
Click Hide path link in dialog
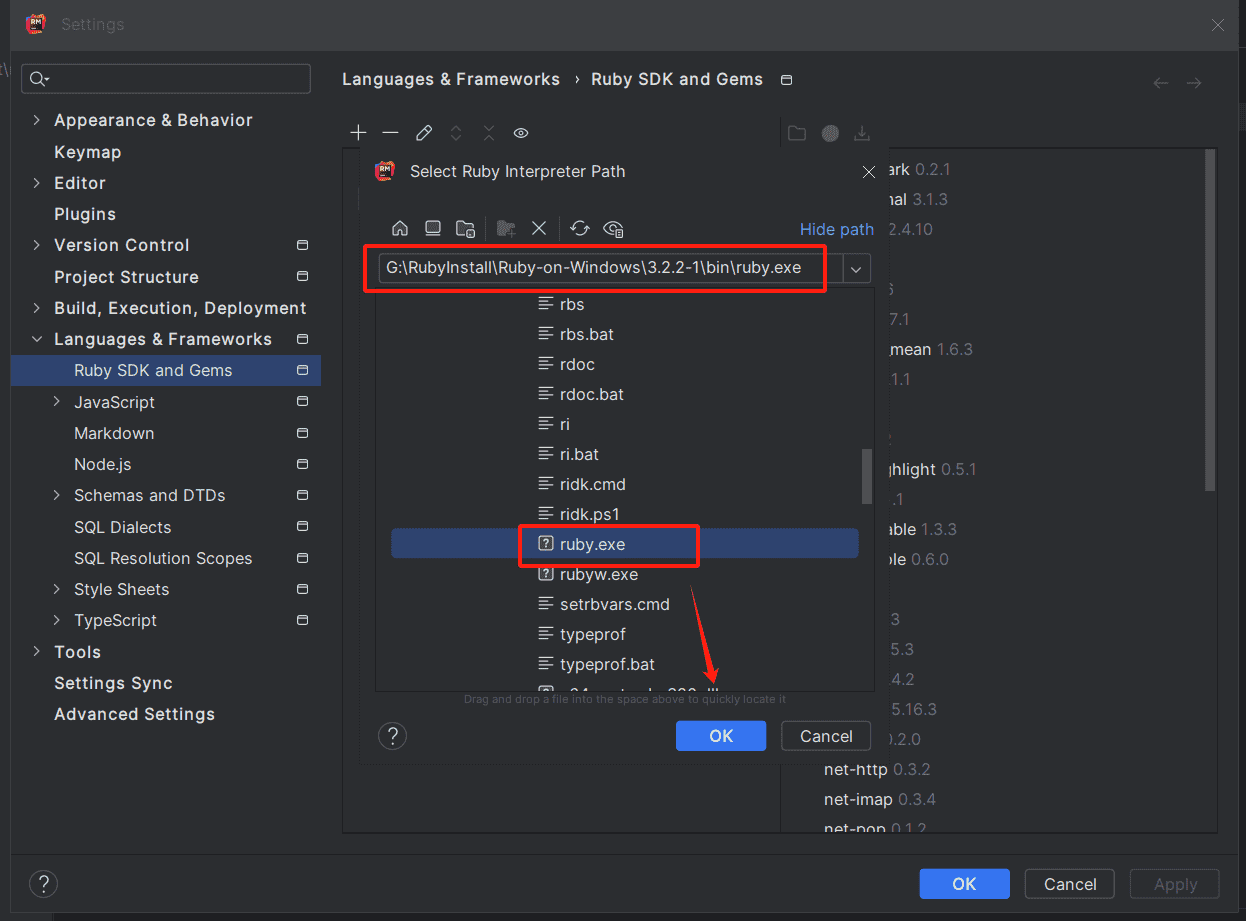837,229
